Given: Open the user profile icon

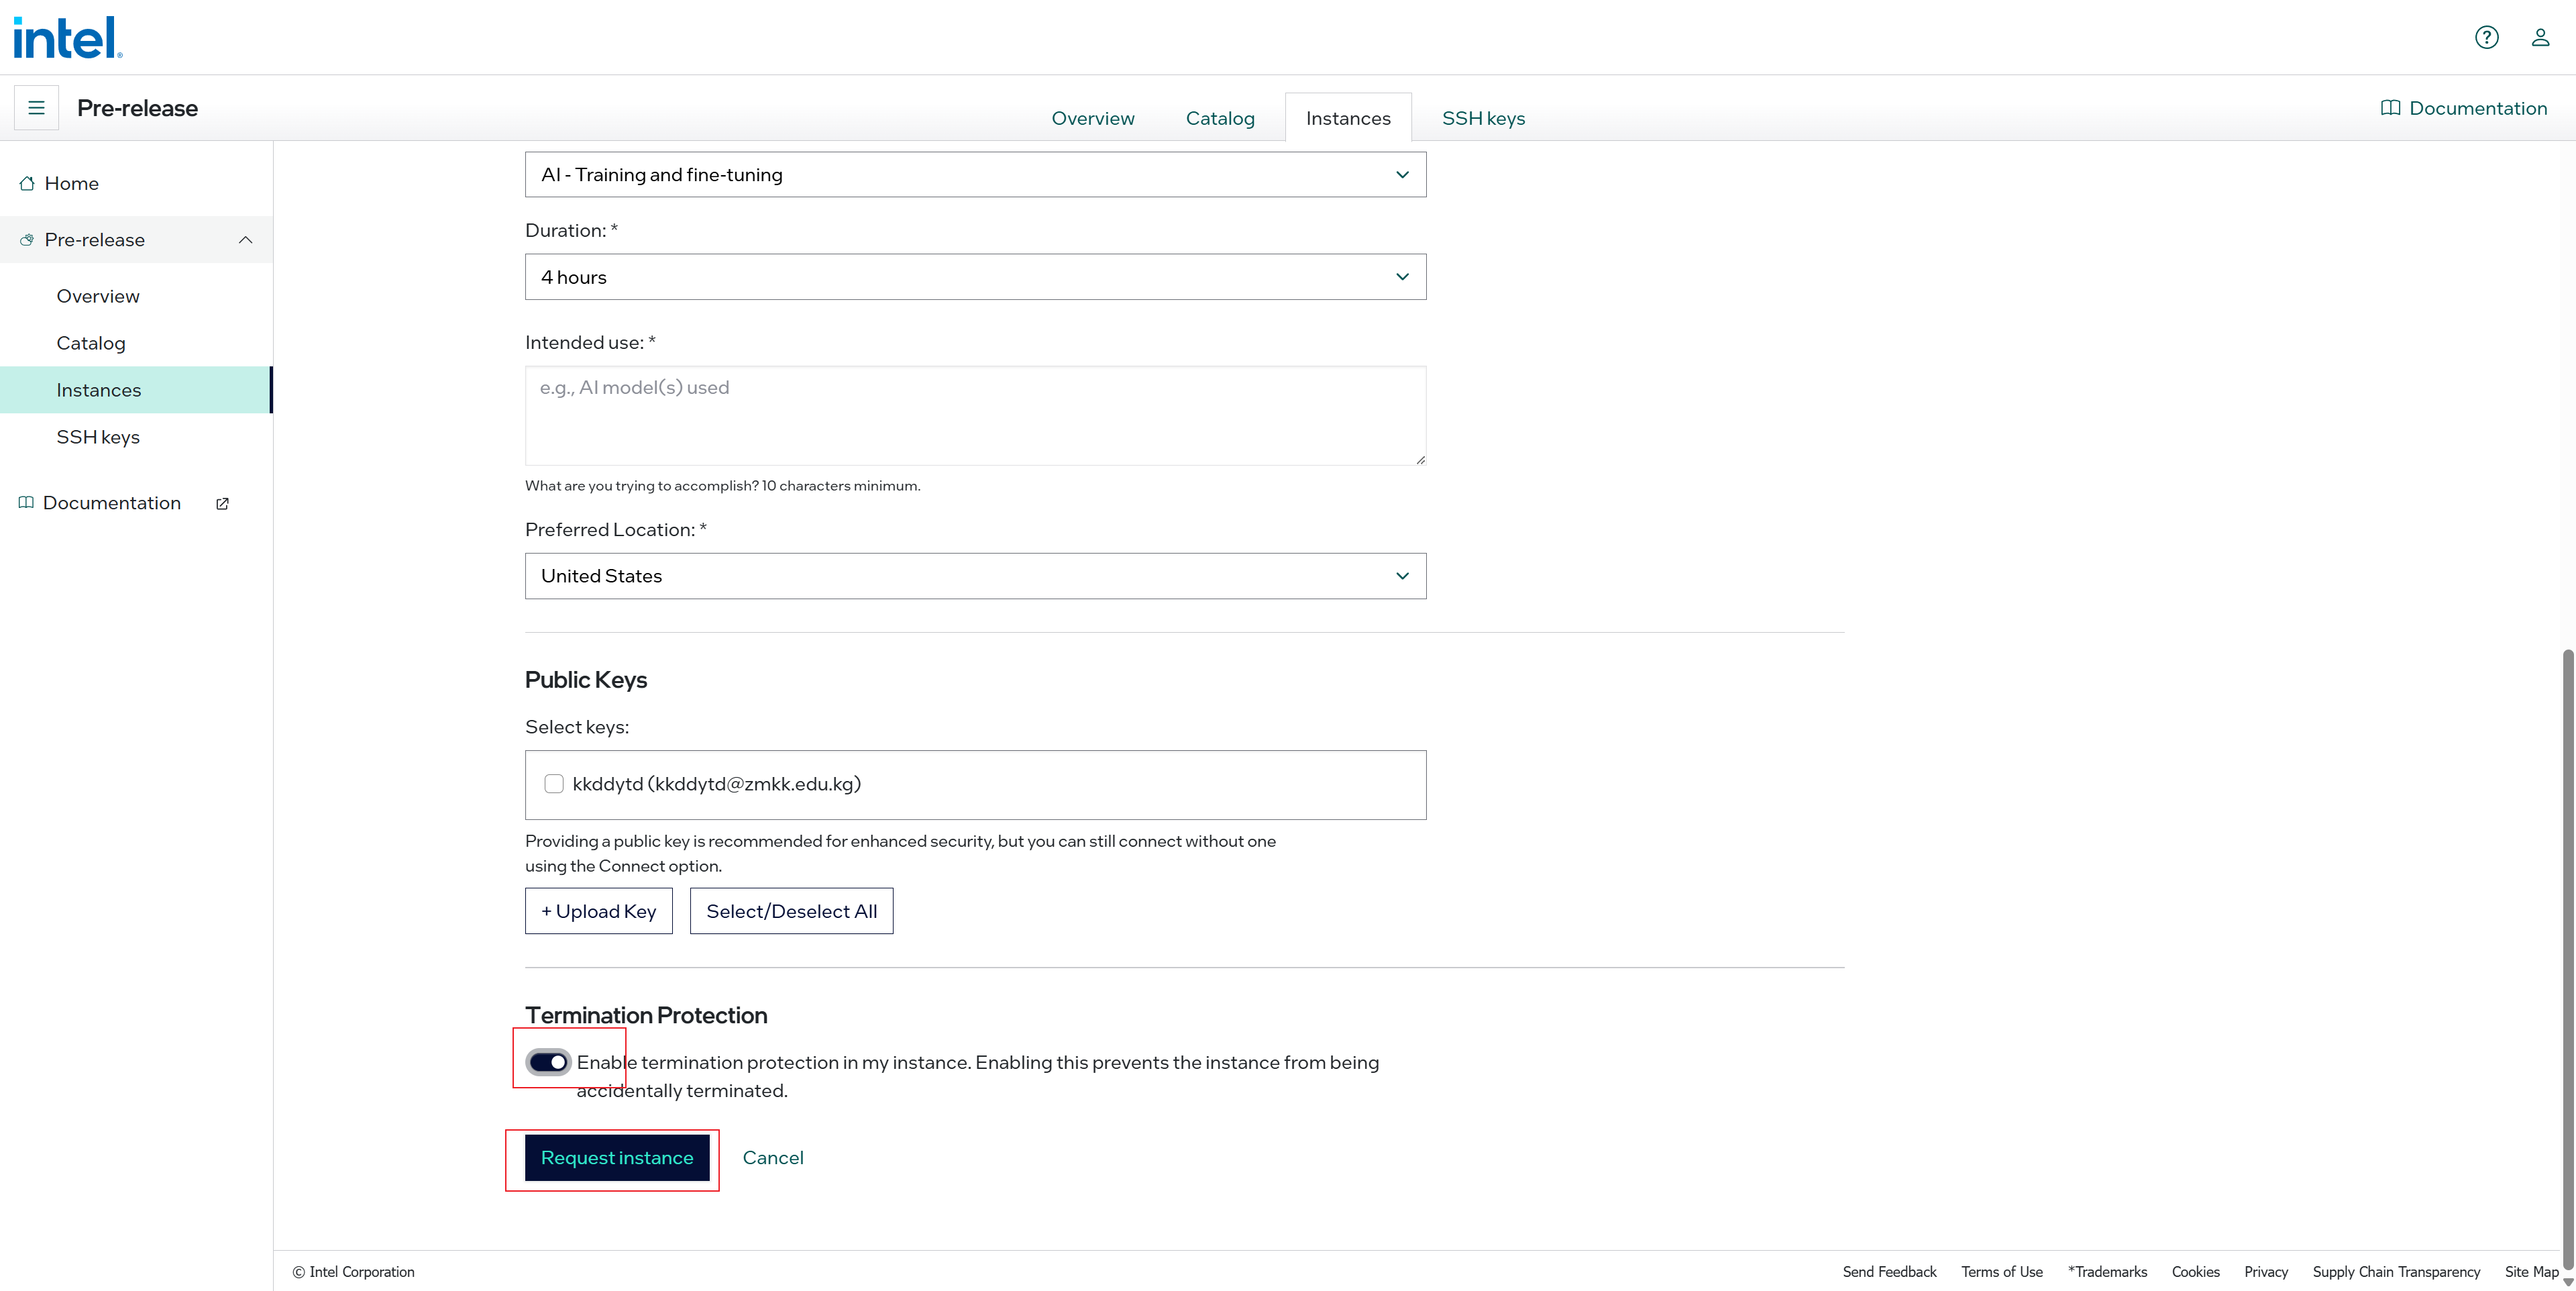Looking at the screenshot, I should (x=2540, y=38).
